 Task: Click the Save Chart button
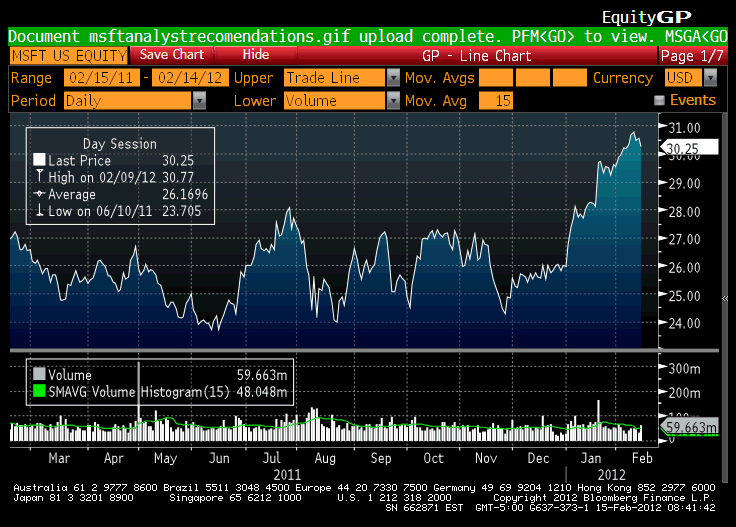tap(172, 55)
